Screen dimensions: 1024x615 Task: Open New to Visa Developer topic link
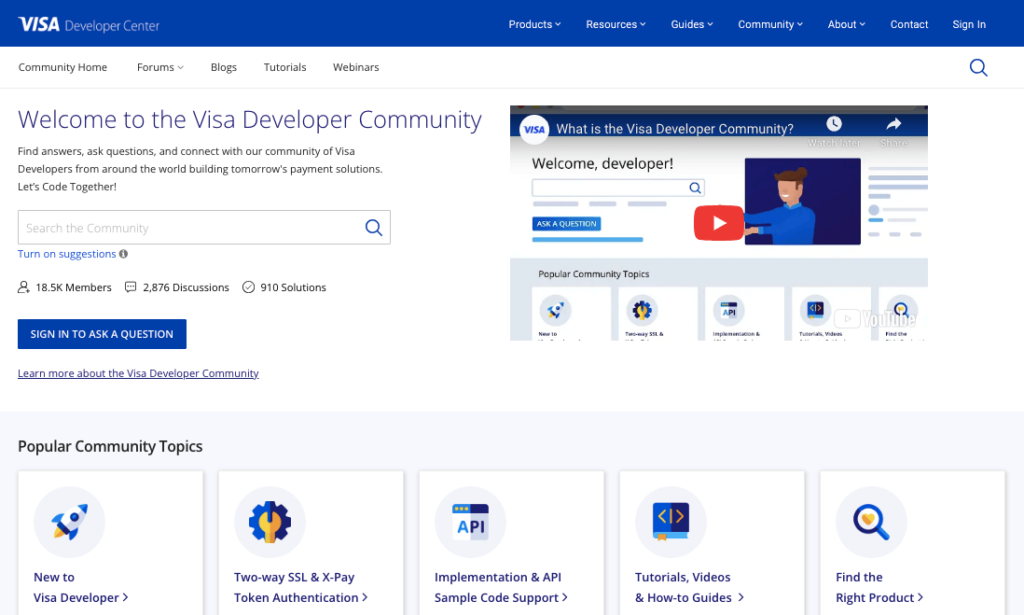point(80,588)
